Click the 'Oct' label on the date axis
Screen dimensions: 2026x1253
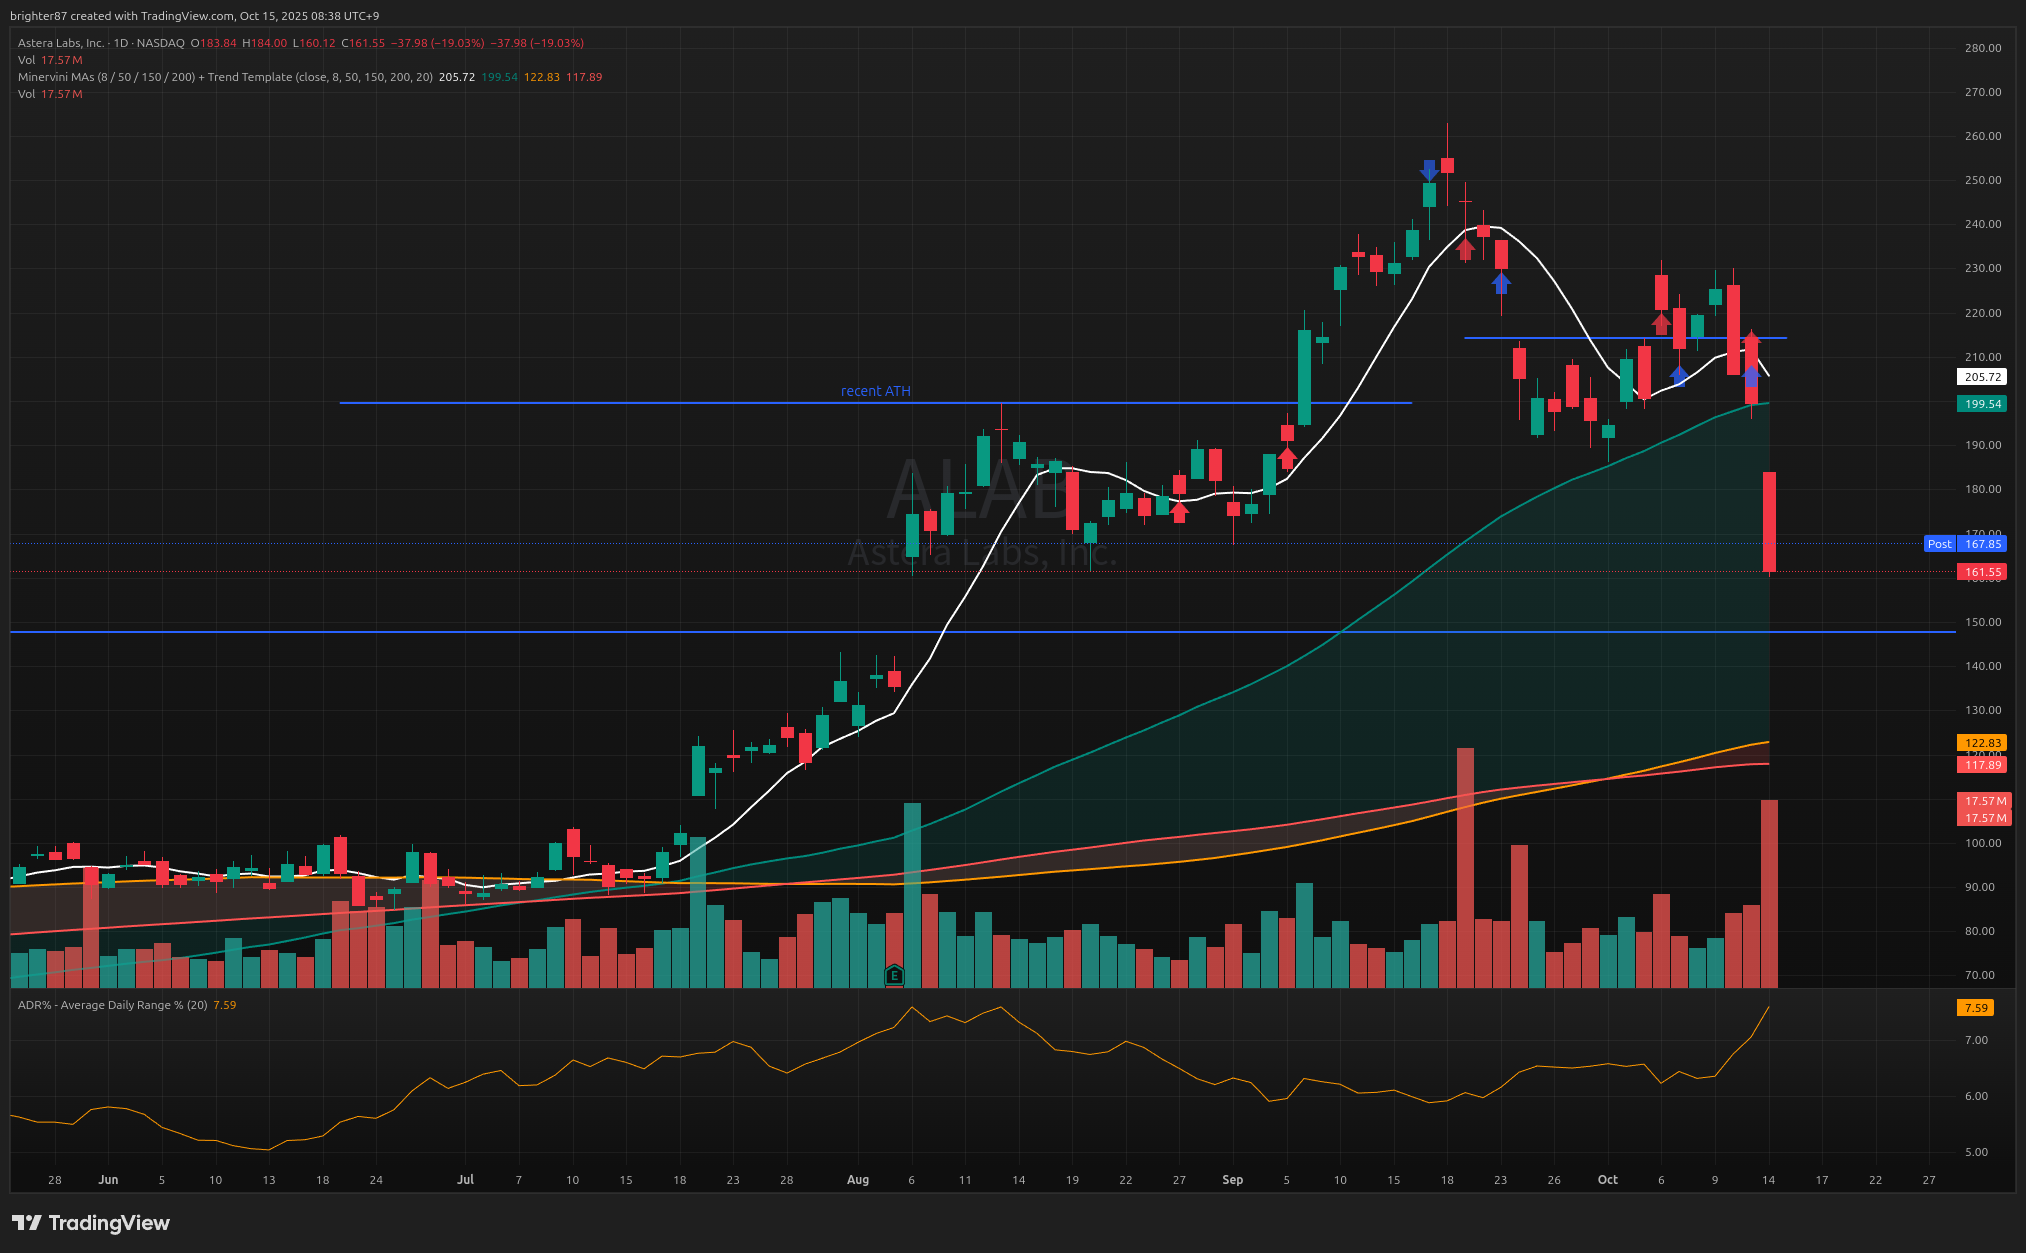[1607, 1180]
